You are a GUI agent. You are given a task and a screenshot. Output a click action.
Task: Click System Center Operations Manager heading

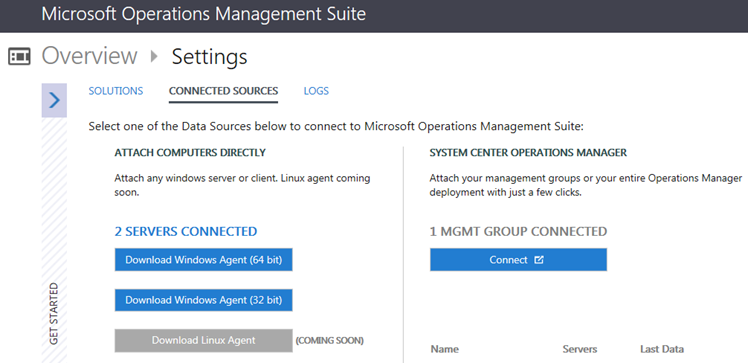click(x=528, y=153)
